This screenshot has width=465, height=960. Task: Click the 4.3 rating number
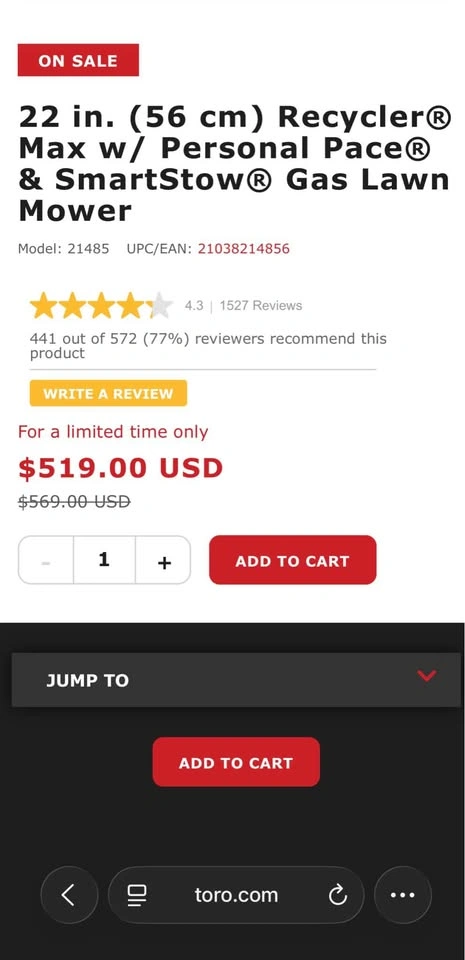(194, 306)
